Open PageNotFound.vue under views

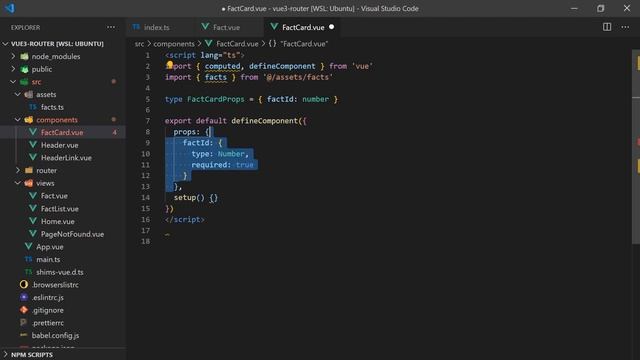[72, 234]
